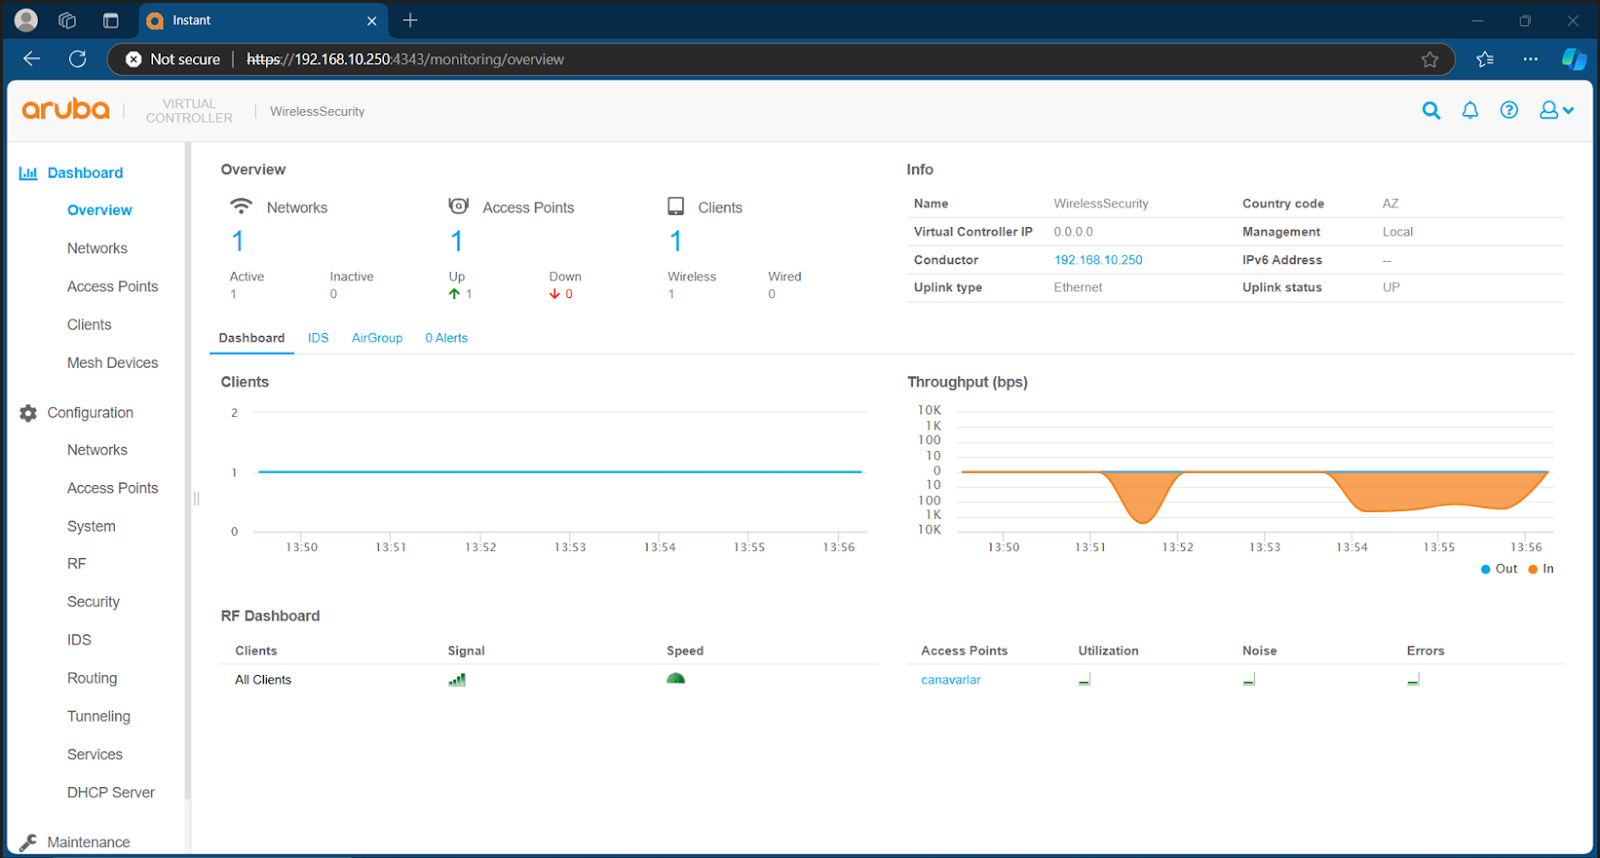Switch to the Dashboard tab

(x=252, y=338)
